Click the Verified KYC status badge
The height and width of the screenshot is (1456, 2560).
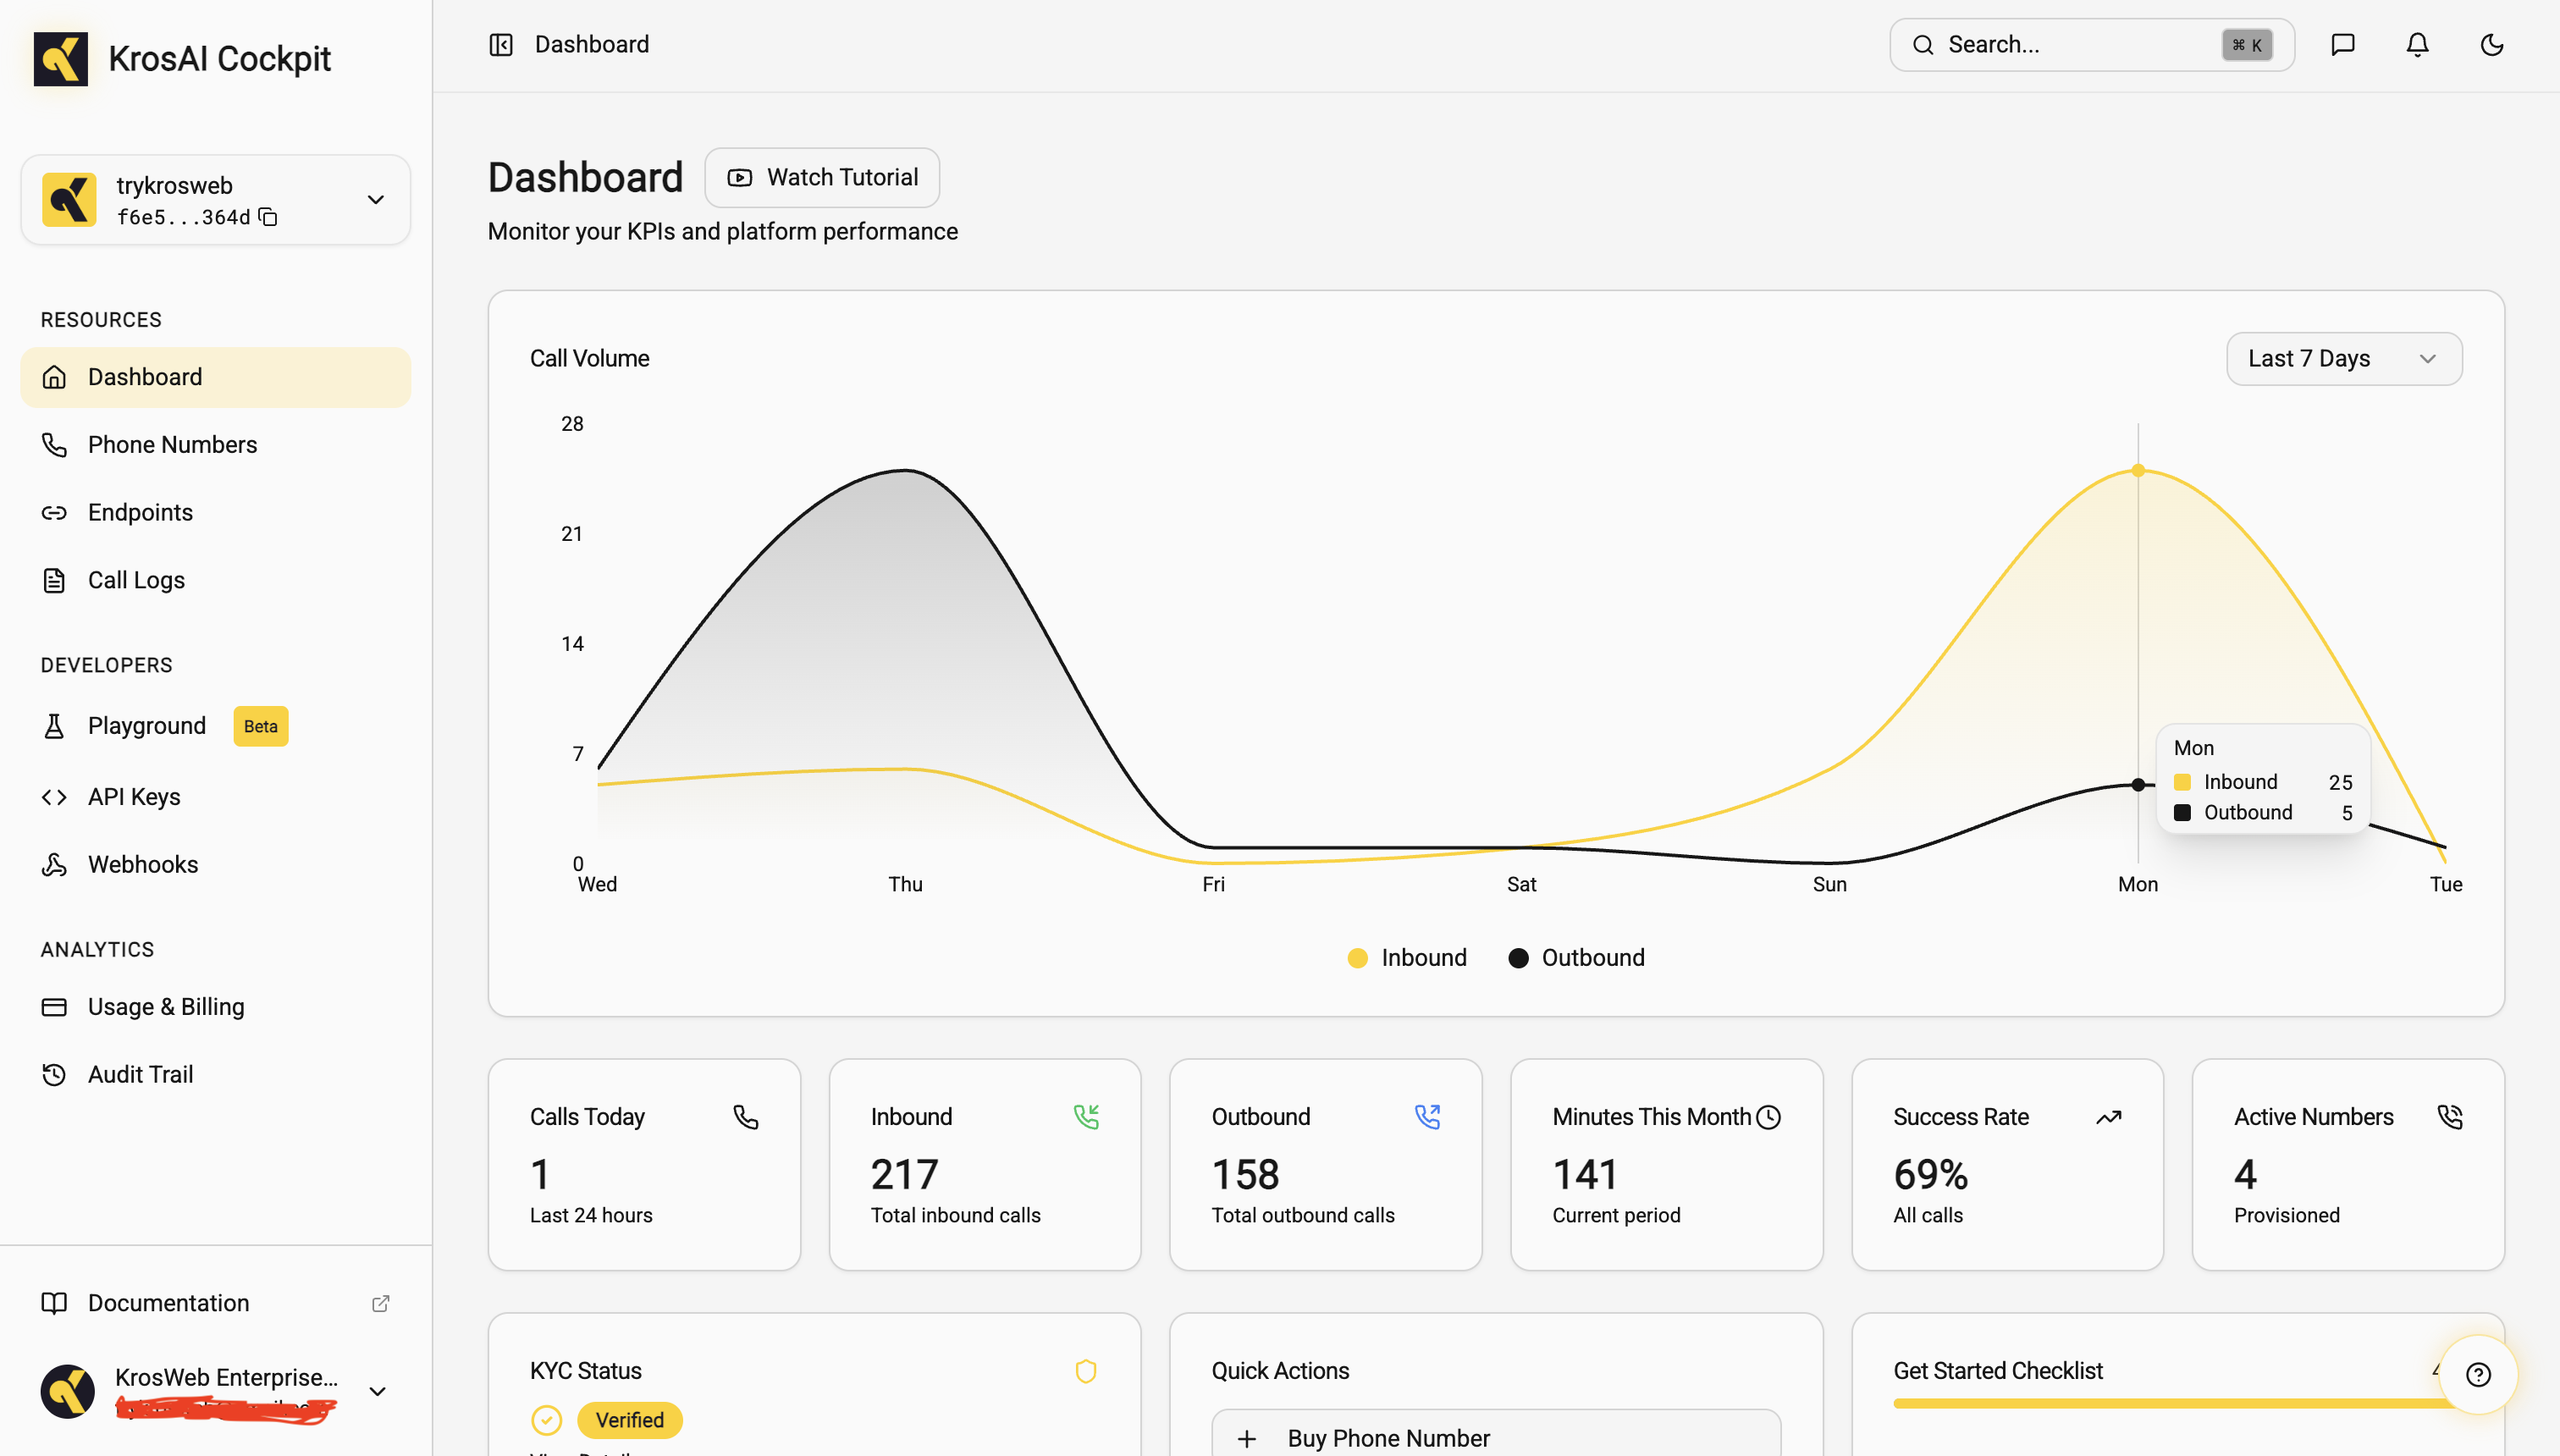(x=630, y=1419)
